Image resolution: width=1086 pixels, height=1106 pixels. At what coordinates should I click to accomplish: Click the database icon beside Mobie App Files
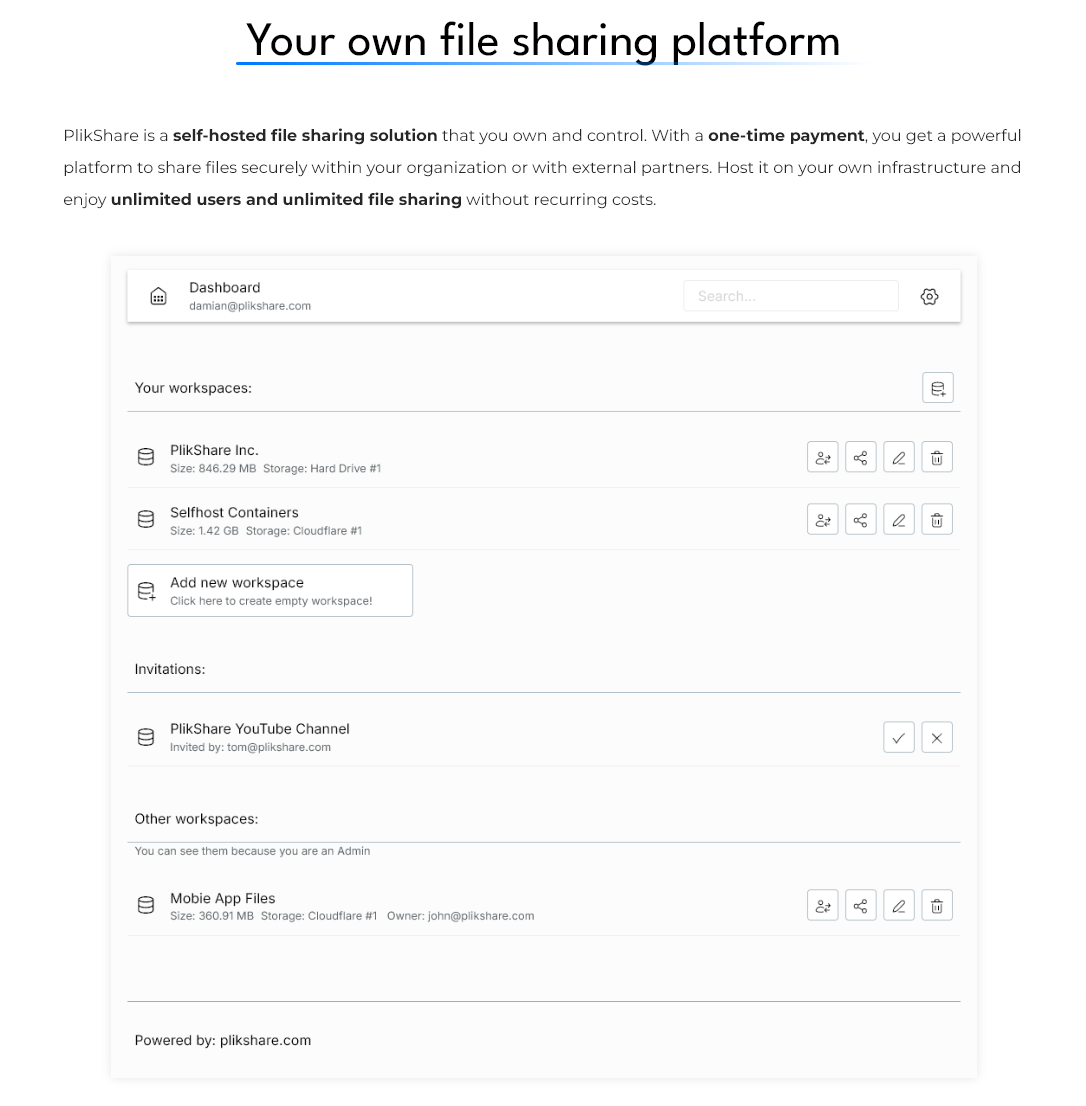click(146, 905)
